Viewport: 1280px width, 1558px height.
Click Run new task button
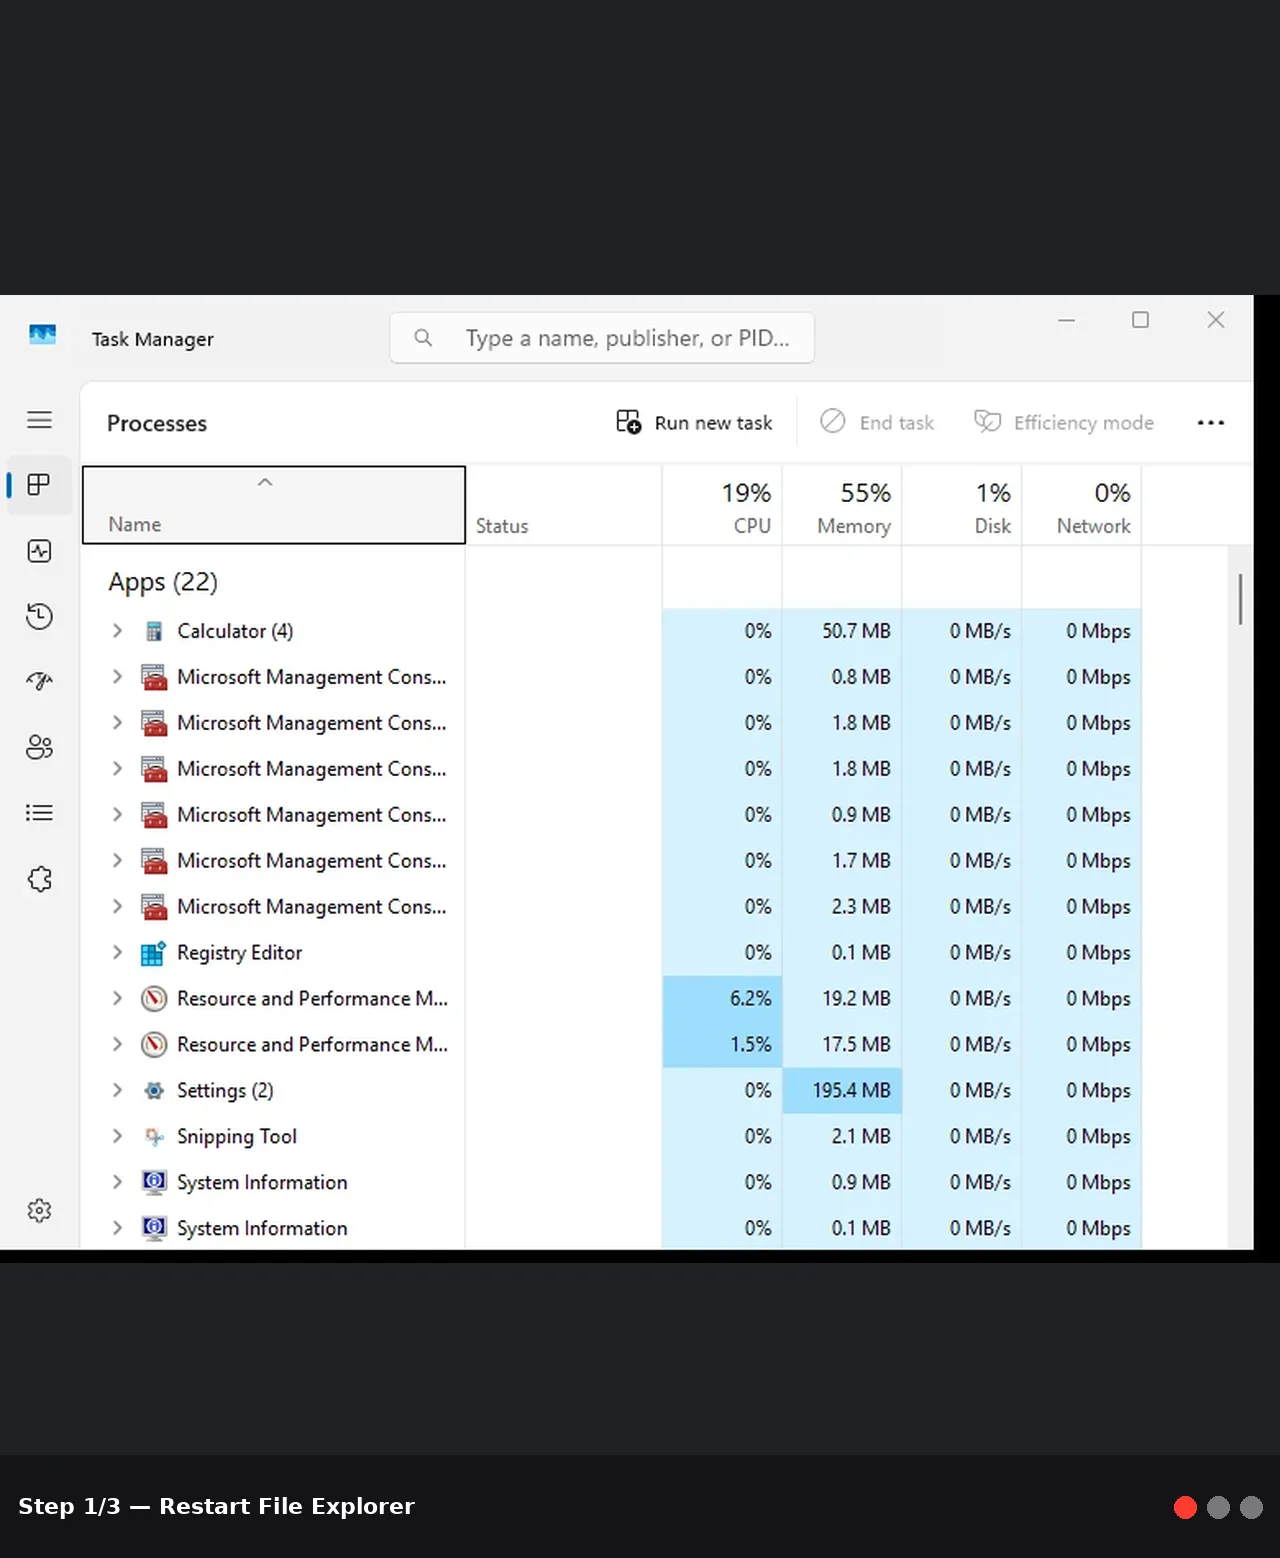pos(694,423)
